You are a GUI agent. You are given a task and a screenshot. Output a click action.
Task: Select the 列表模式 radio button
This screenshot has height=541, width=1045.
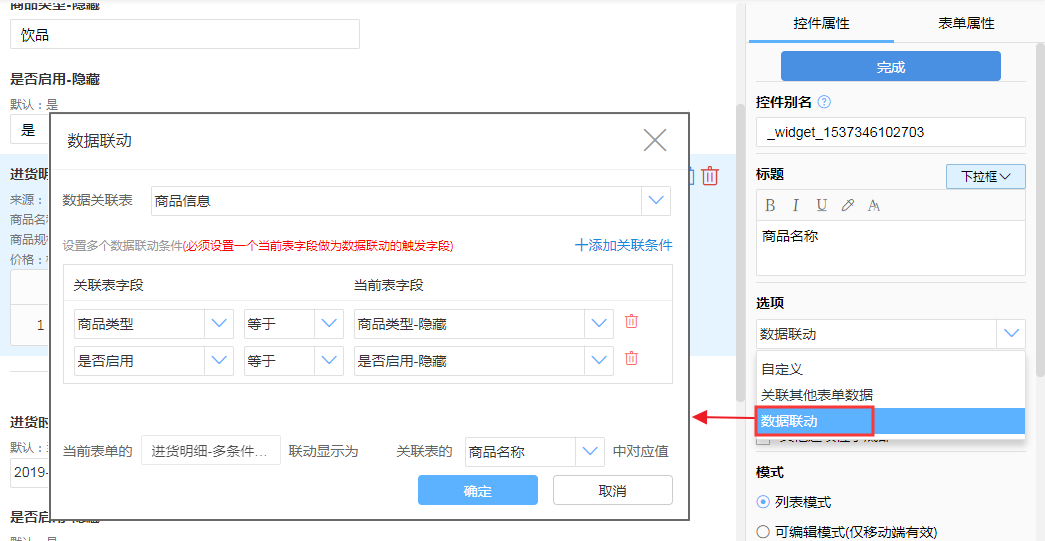[x=763, y=502]
